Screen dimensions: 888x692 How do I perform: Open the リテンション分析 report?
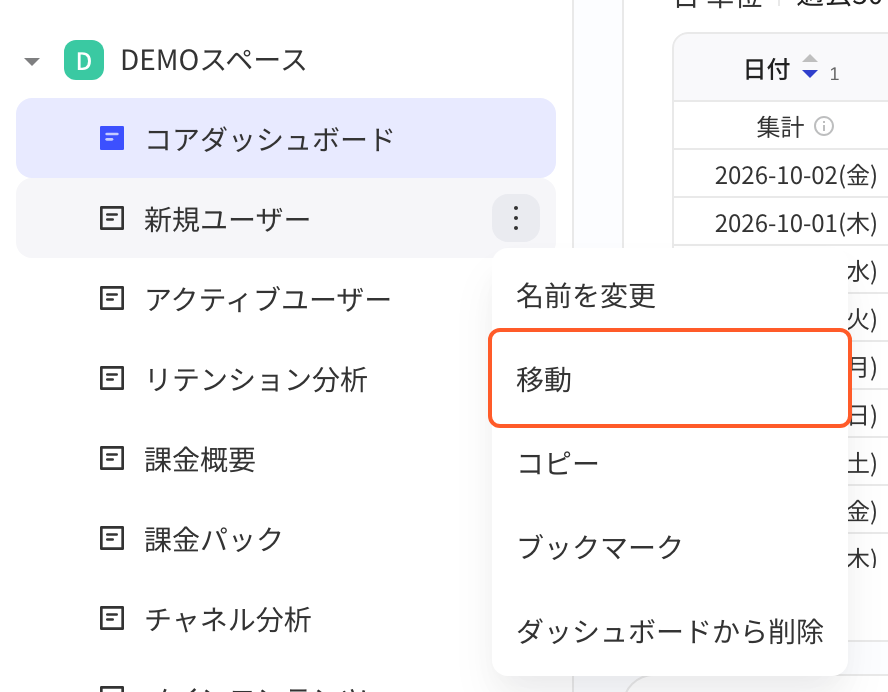[256, 379]
